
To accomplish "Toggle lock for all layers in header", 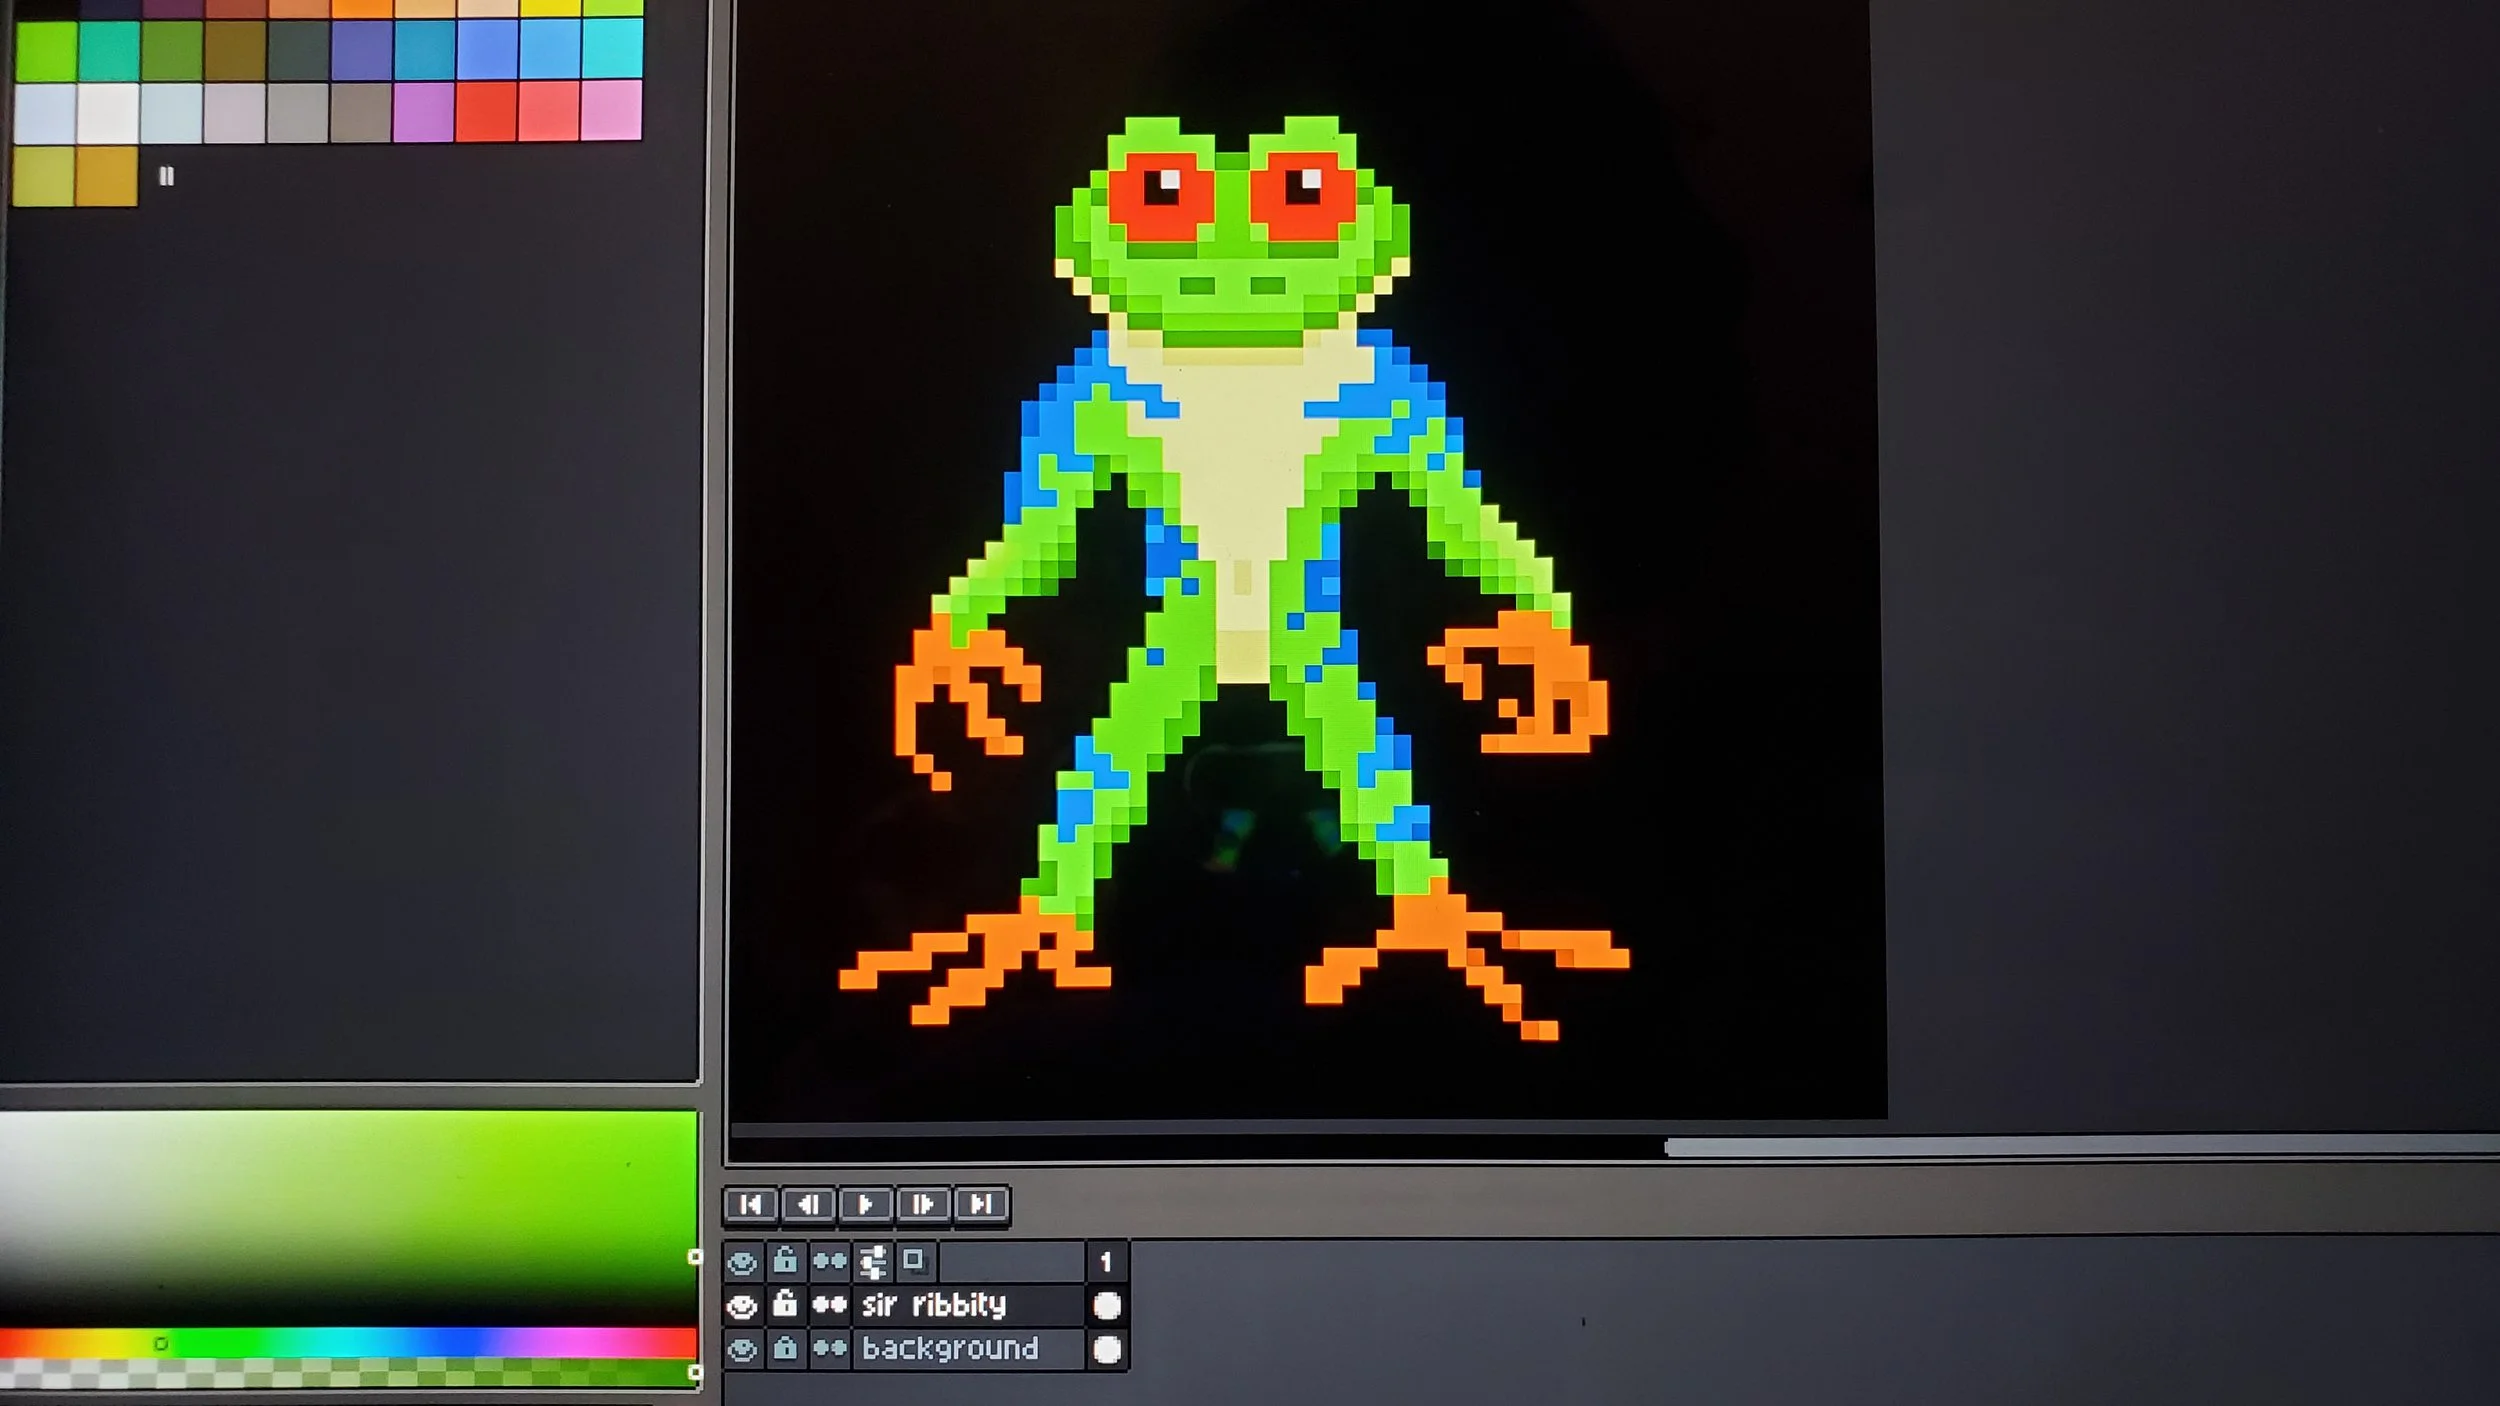I will coord(785,1261).
